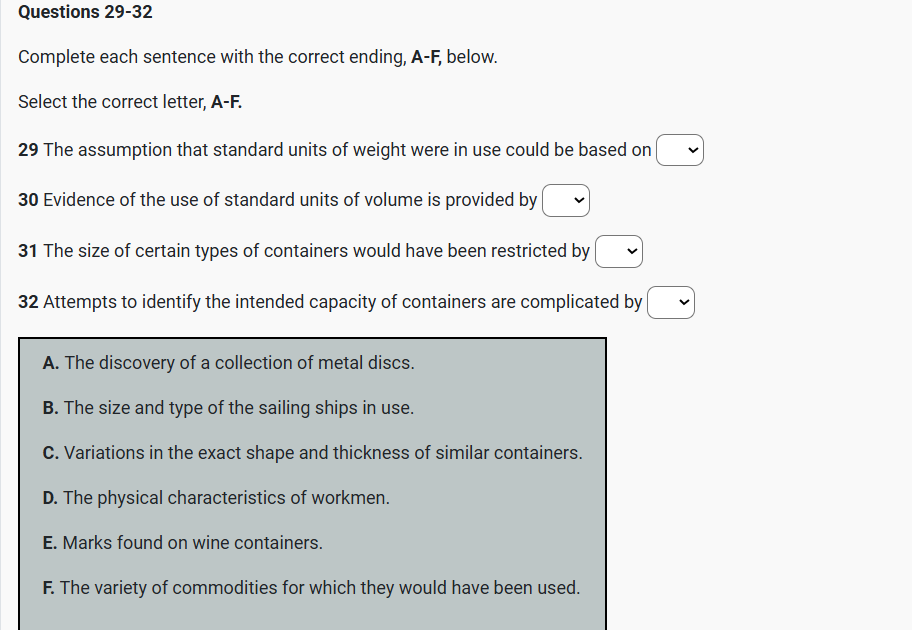Expand the answer selector for question 32
912x630 pixels.
(x=670, y=302)
